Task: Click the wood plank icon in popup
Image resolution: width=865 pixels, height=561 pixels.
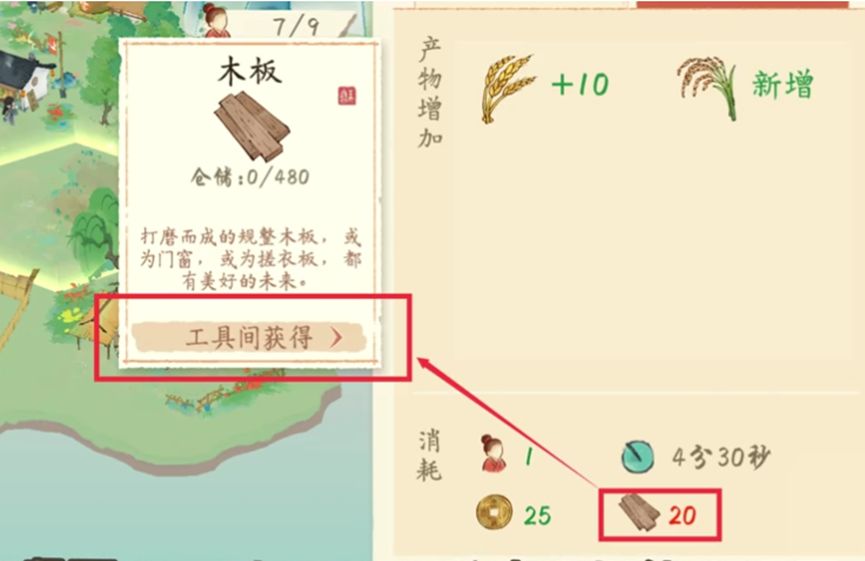Action: point(252,127)
